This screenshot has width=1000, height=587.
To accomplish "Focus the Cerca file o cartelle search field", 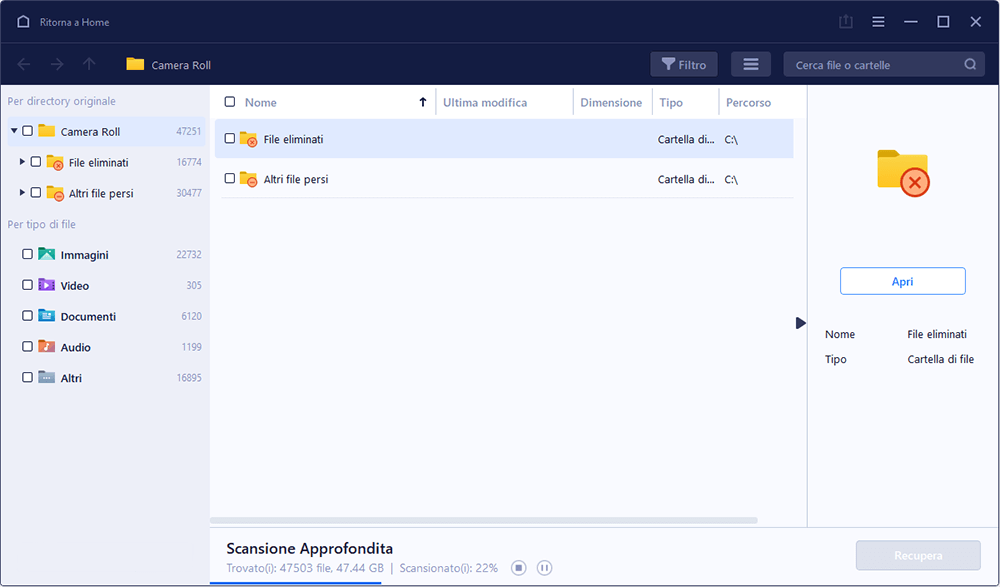I will [883, 64].
